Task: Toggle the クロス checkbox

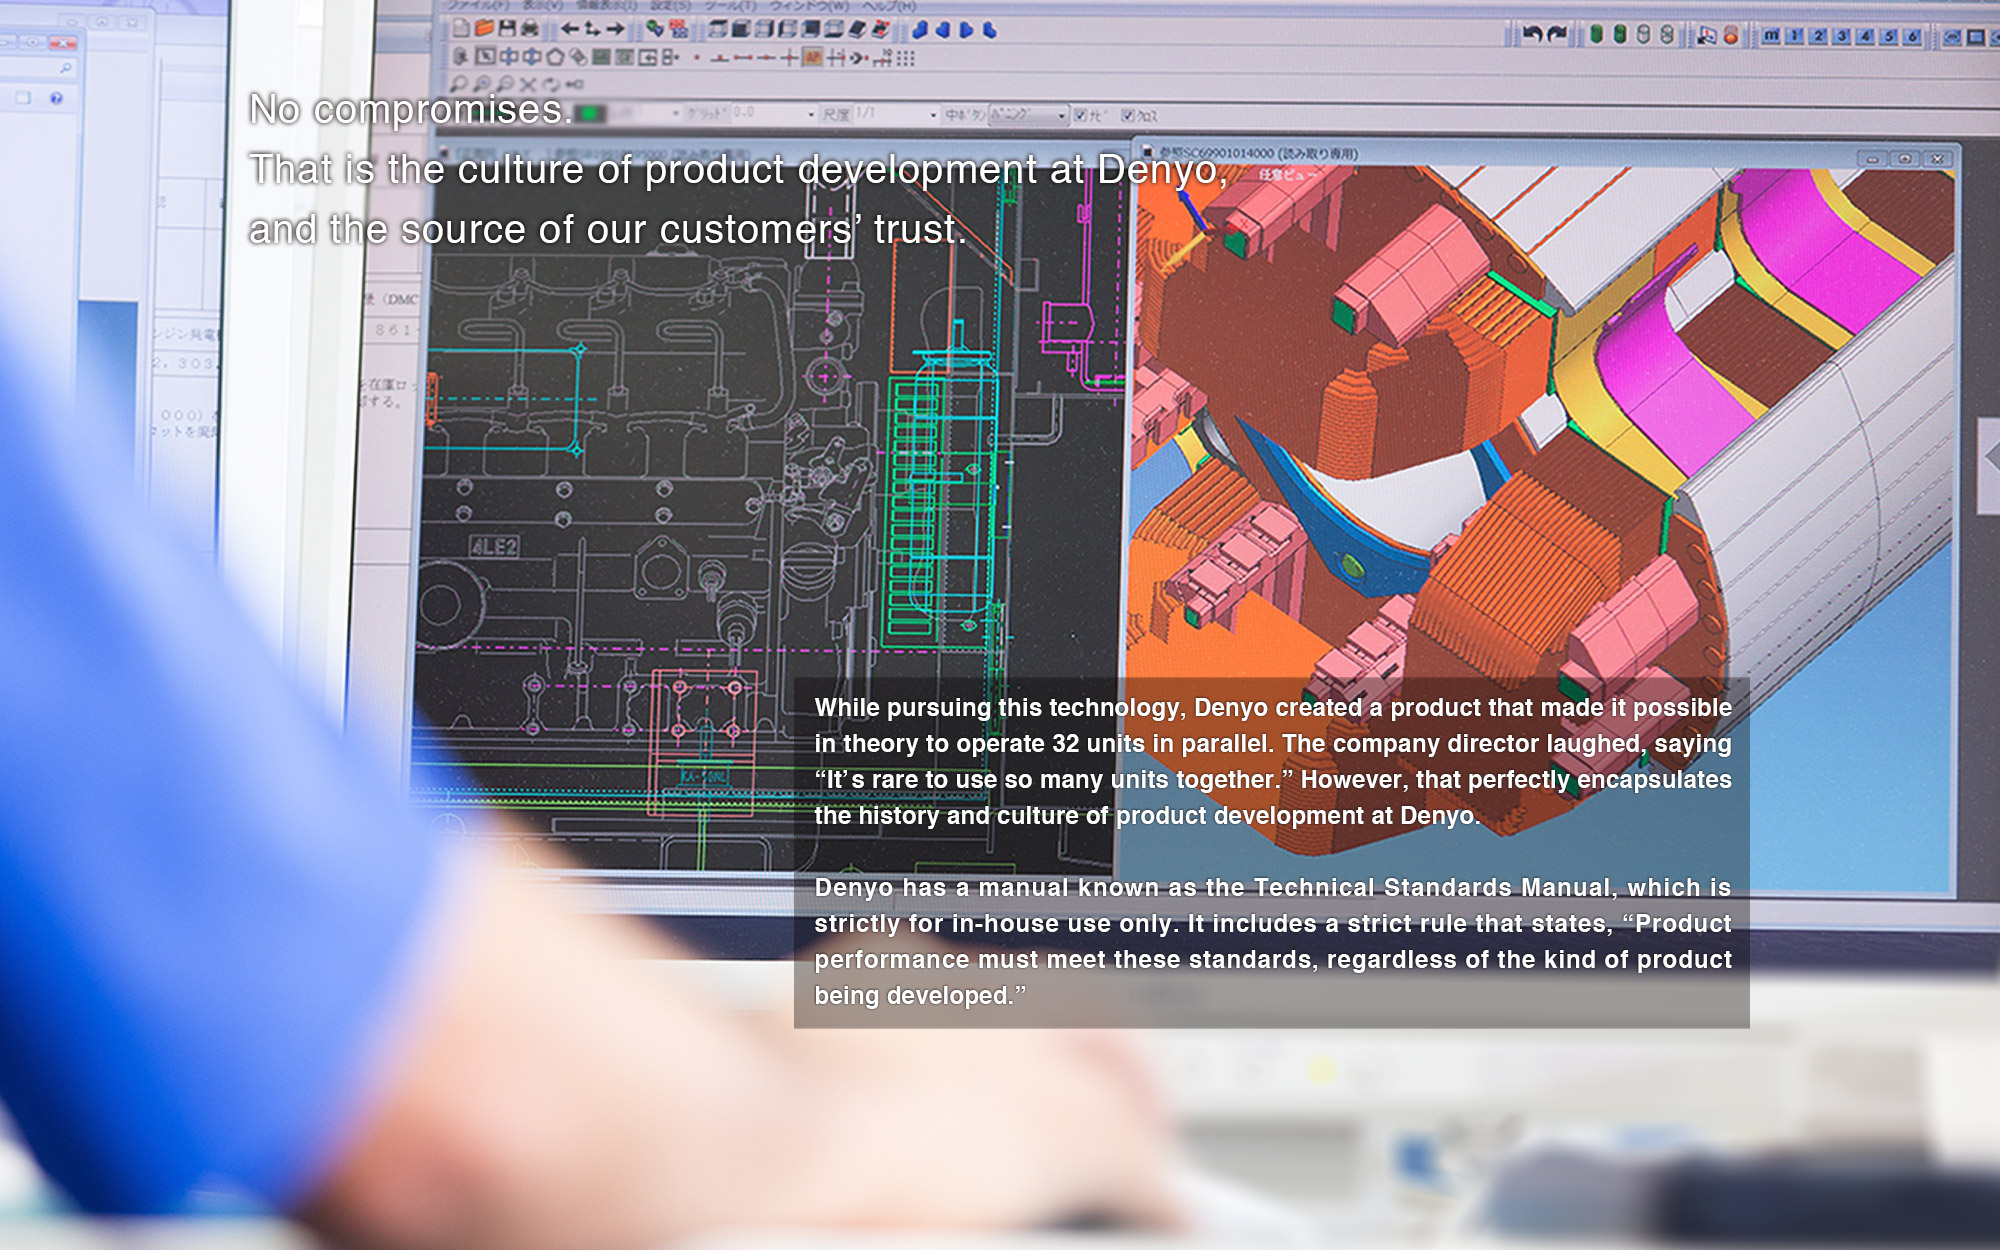Action: tap(1127, 115)
